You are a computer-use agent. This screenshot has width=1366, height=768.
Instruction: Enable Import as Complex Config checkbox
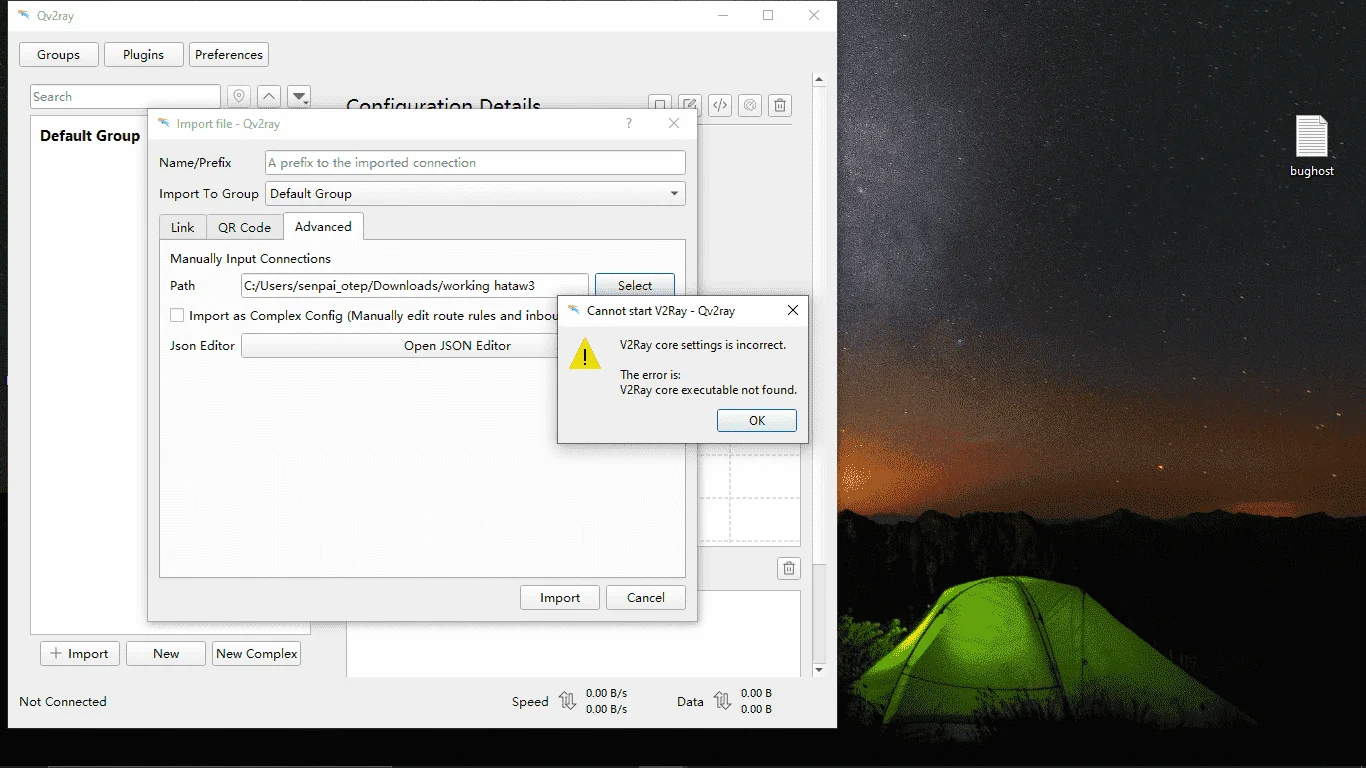[177, 315]
